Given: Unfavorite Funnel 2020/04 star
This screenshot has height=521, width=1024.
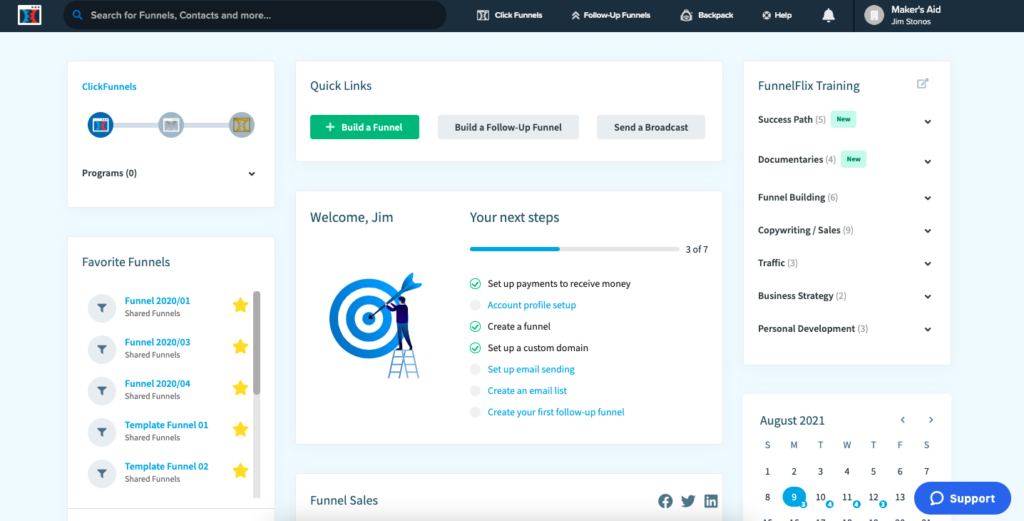Looking at the screenshot, I should pos(240,388).
